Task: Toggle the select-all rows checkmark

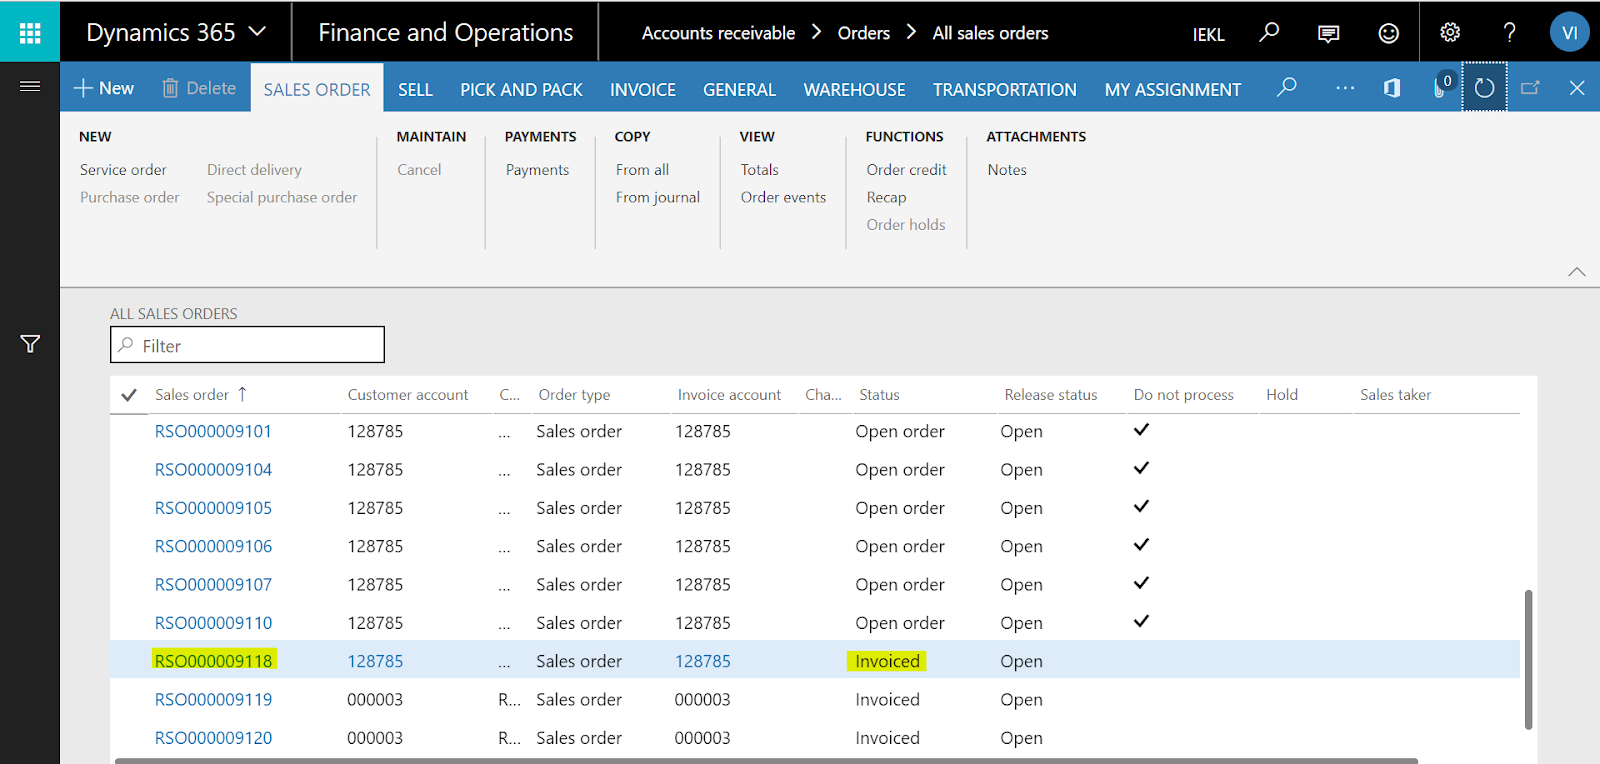Action: (x=129, y=395)
